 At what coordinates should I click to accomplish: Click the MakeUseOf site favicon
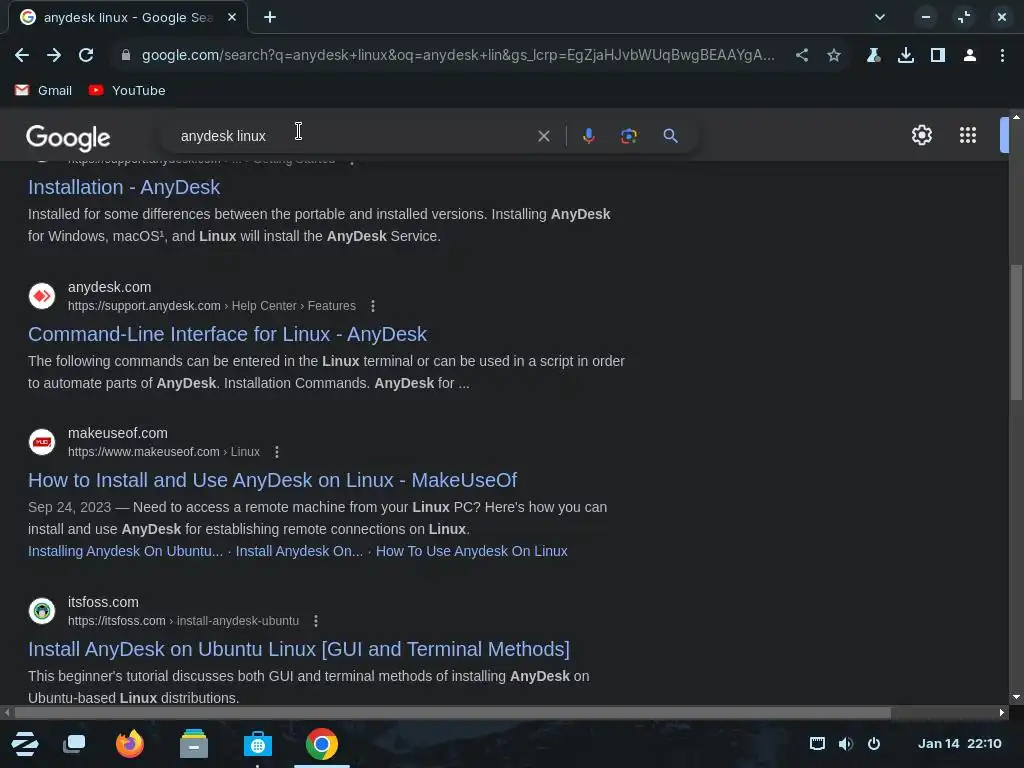(x=42, y=442)
